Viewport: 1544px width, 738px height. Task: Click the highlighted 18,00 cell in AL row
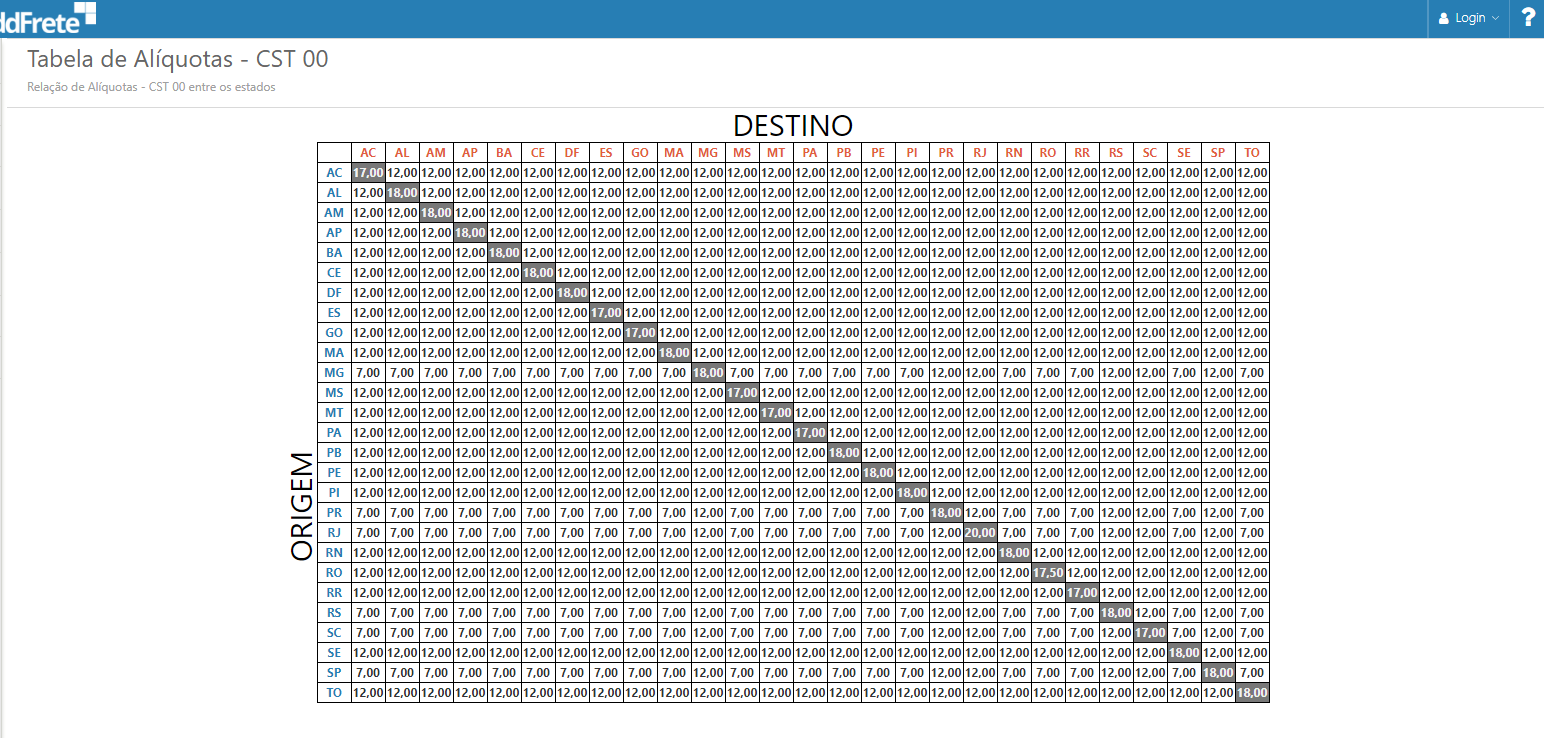(402, 192)
